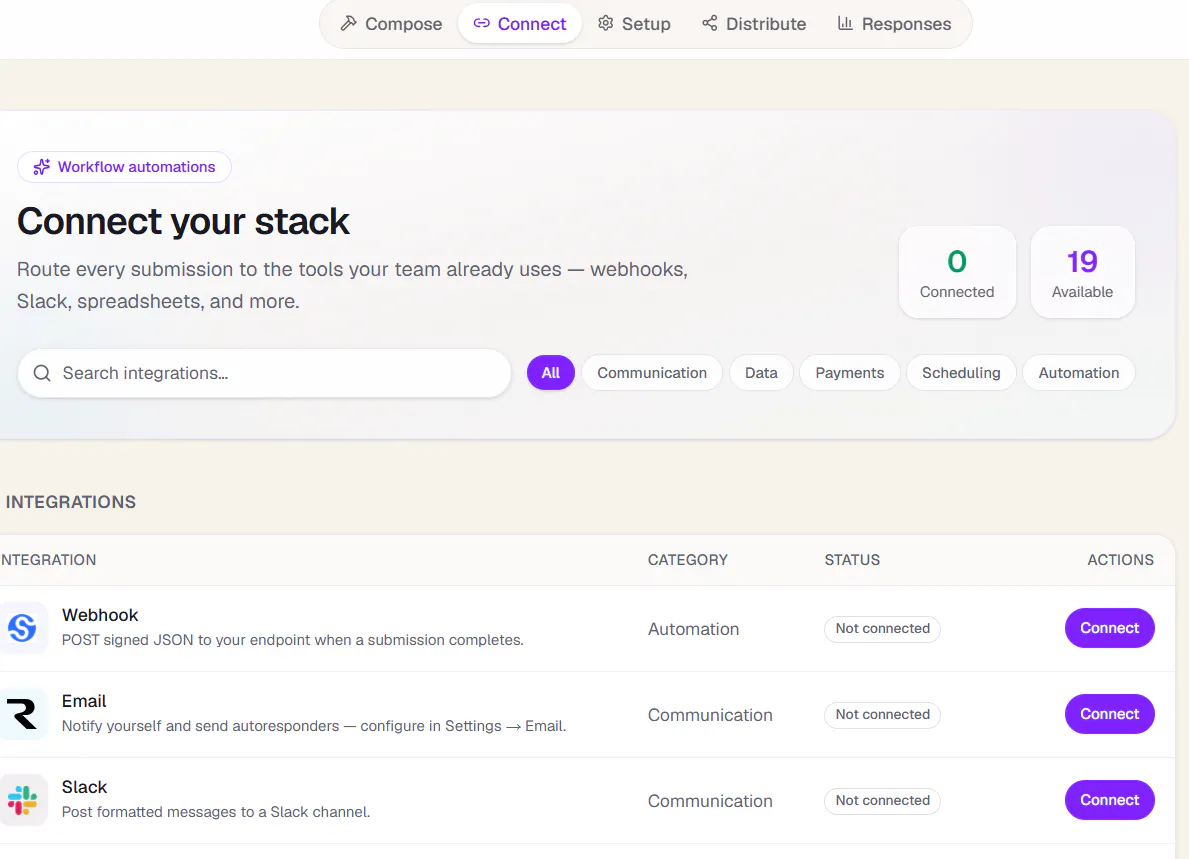Click the INTEGRATIONS section heading
This screenshot has height=859, width=1189.
[71, 502]
